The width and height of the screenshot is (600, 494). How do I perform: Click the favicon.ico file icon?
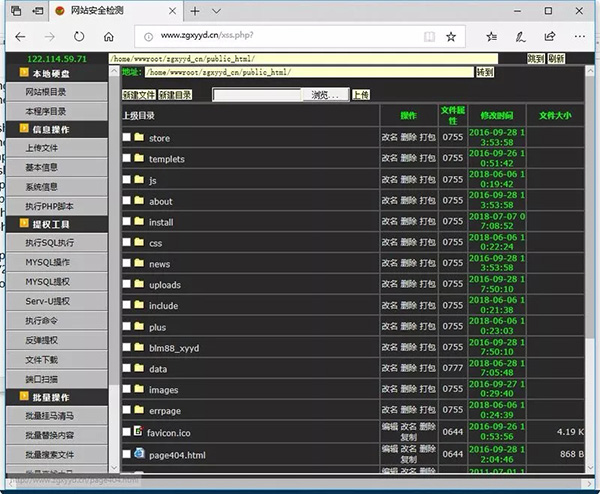[x=138, y=431]
